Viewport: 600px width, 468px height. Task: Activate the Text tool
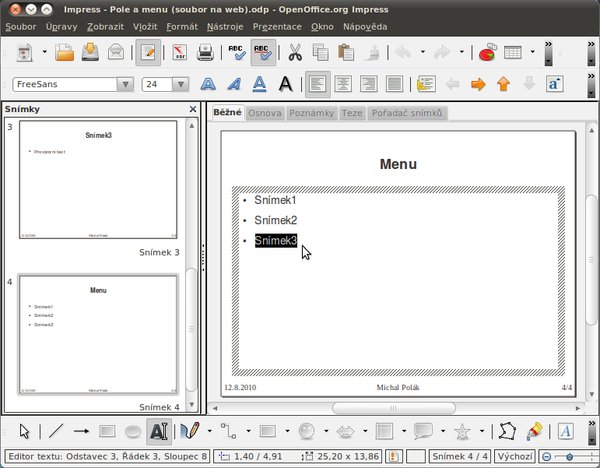coord(159,431)
